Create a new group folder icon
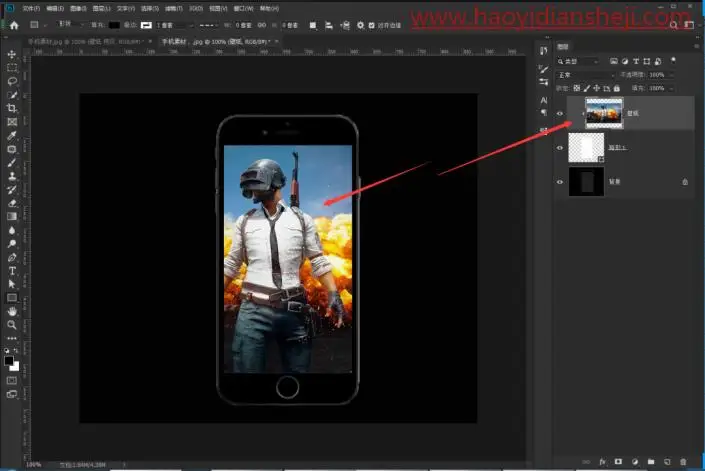705x471 pixels. tap(651, 462)
